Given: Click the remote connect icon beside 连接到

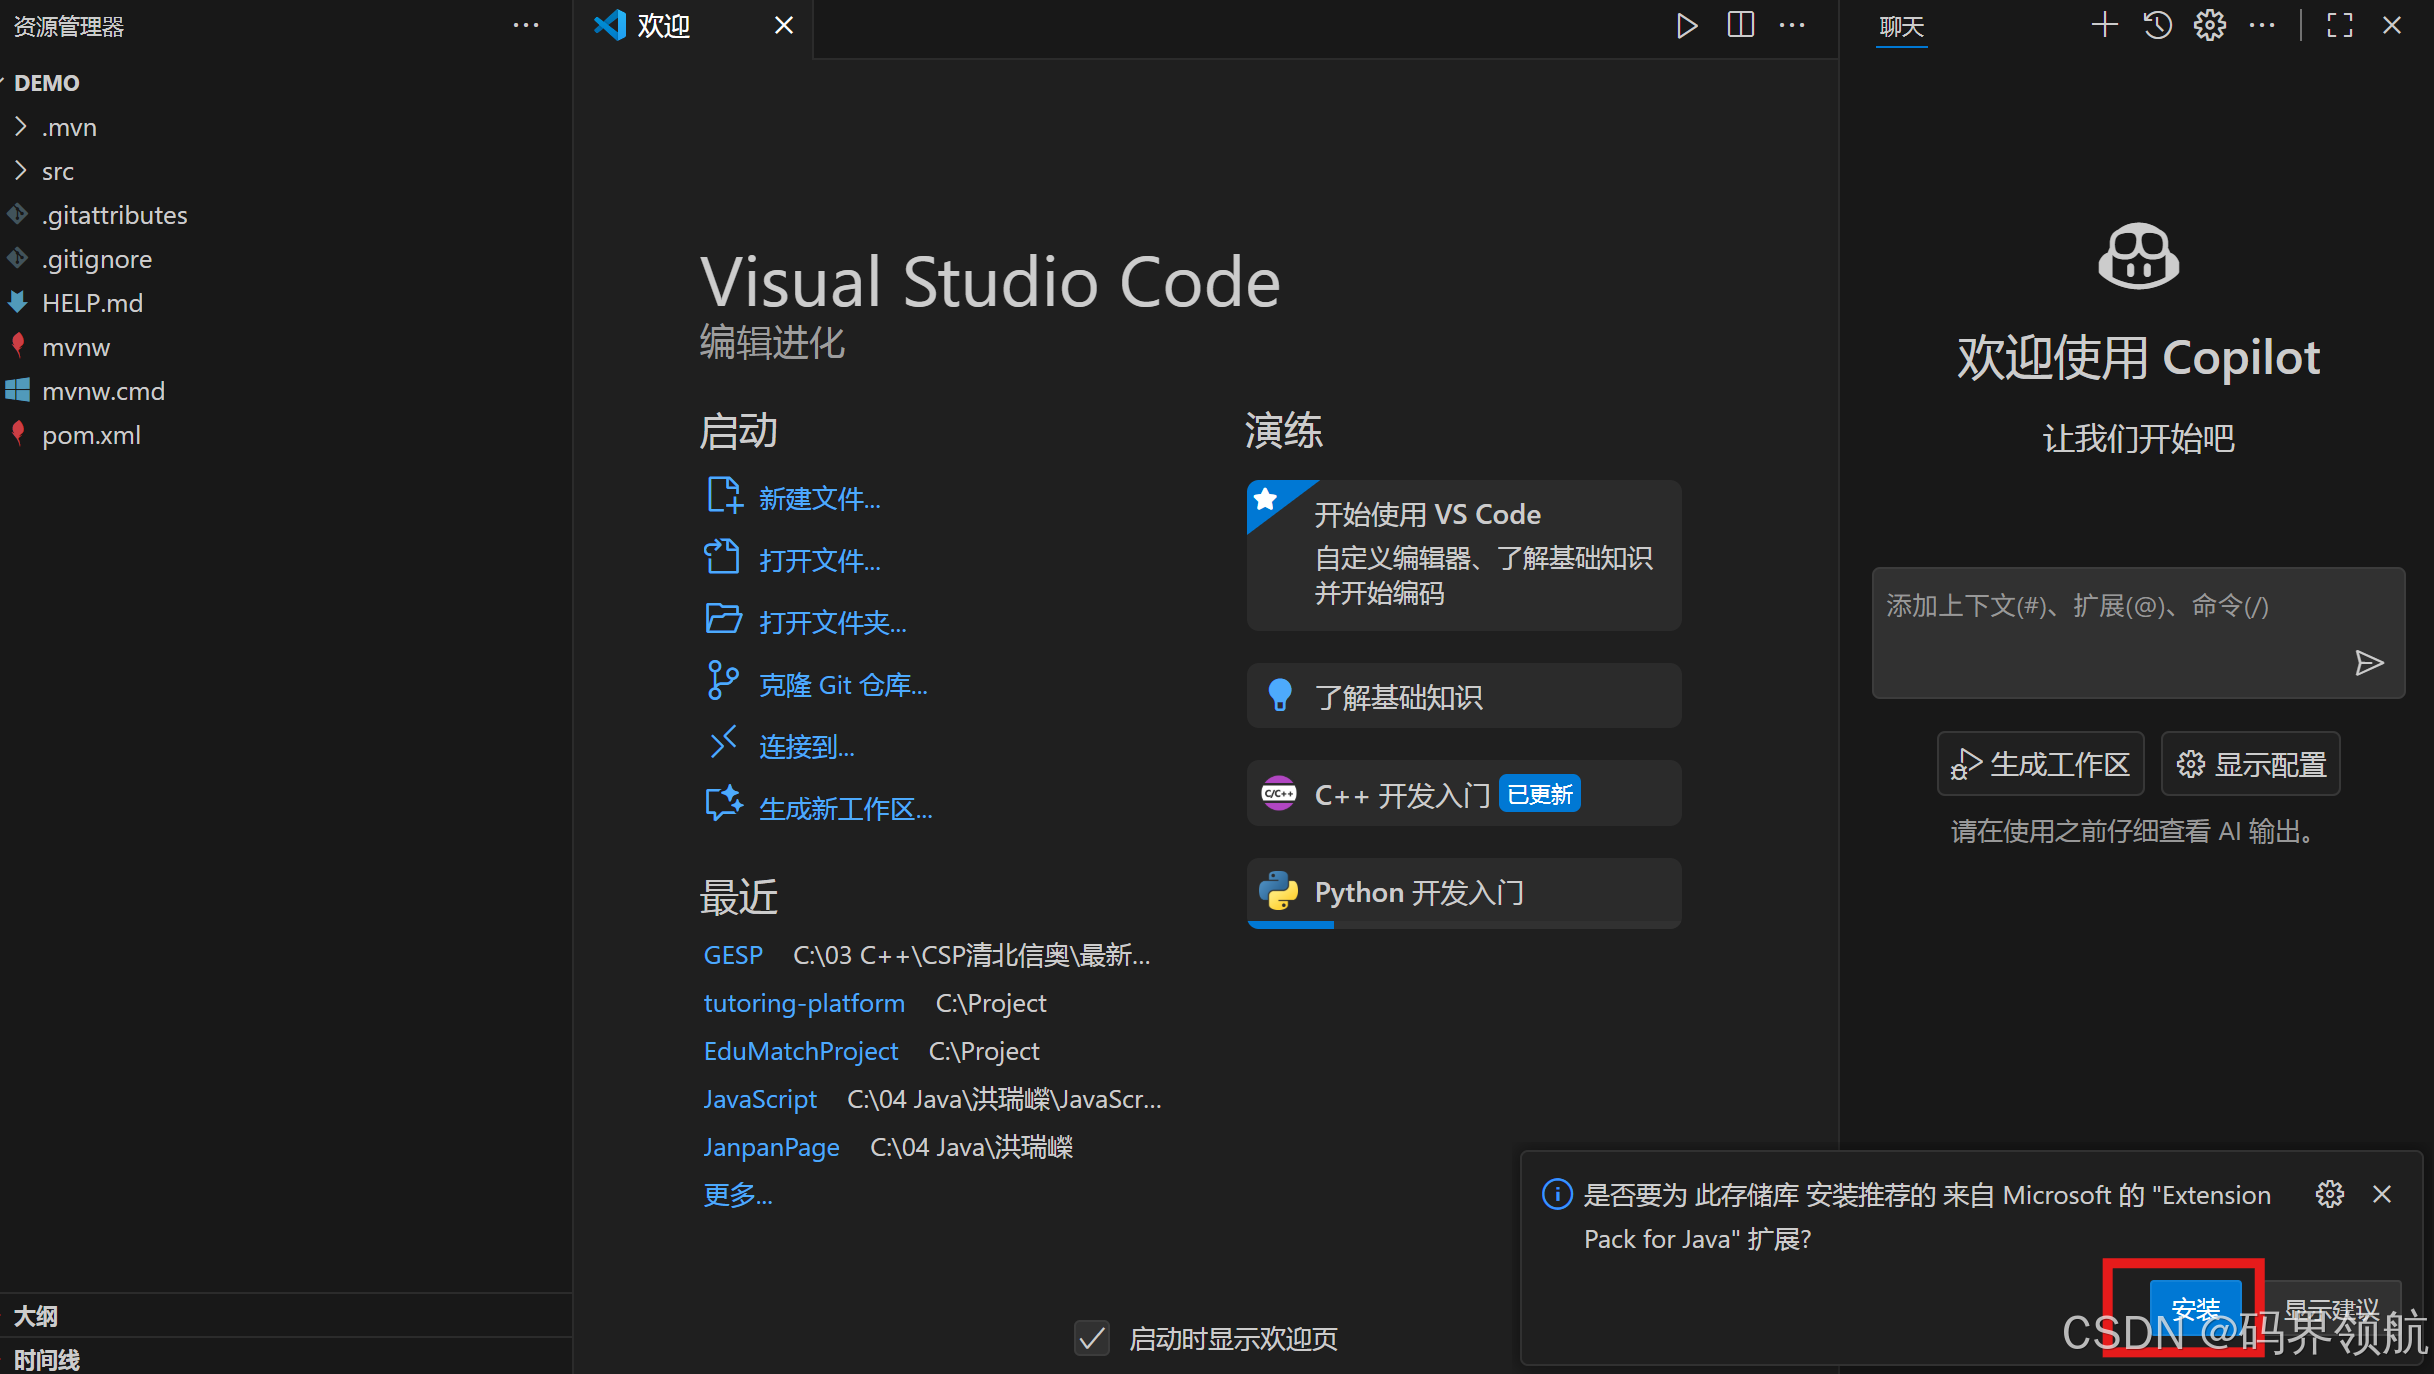Looking at the screenshot, I should [723, 743].
